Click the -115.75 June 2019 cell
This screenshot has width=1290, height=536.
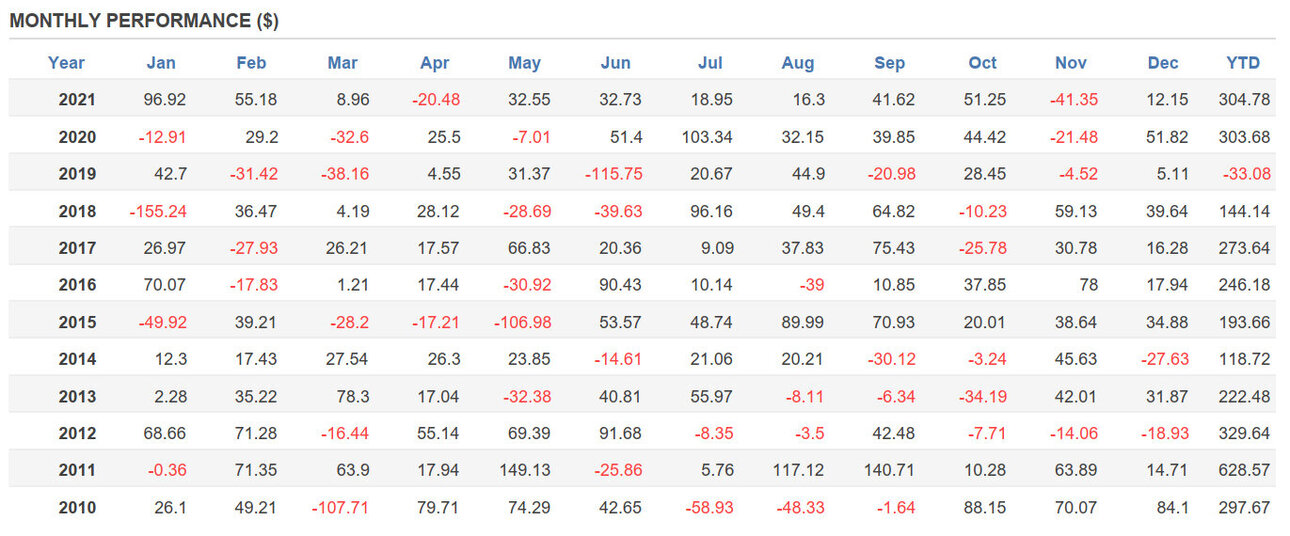pyautogui.click(x=613, y=174)
